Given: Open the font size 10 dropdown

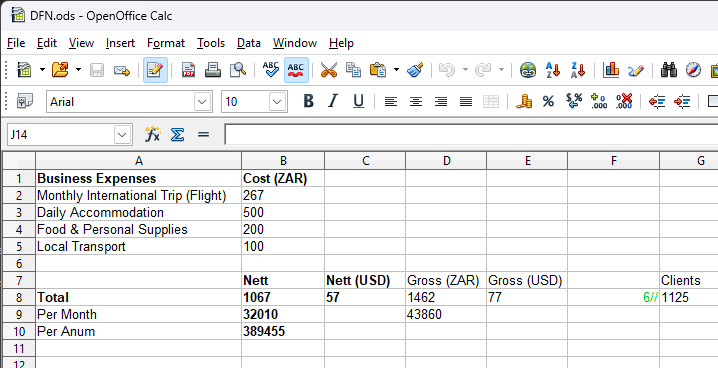Looking at the screenshot, I should tap(277, 102).
